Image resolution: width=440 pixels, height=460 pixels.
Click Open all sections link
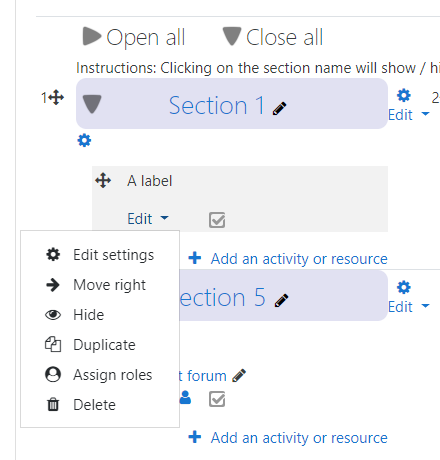pos(134,37)
